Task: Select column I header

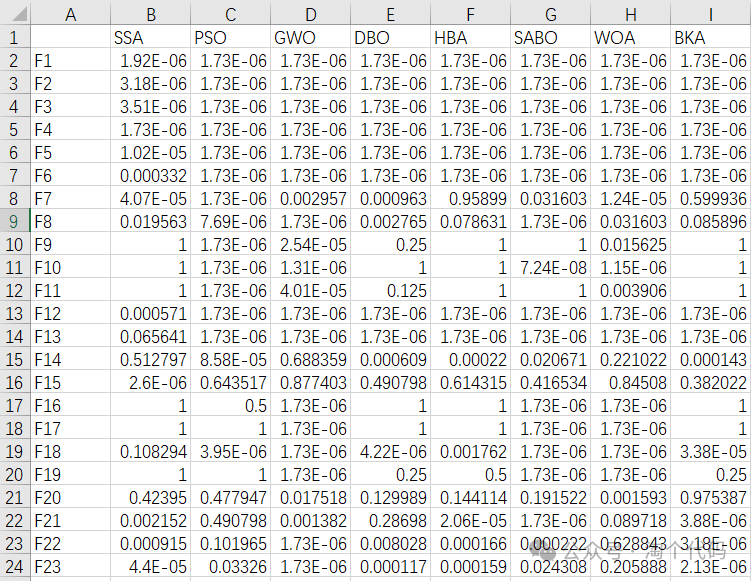Action: tap(710, 13)
